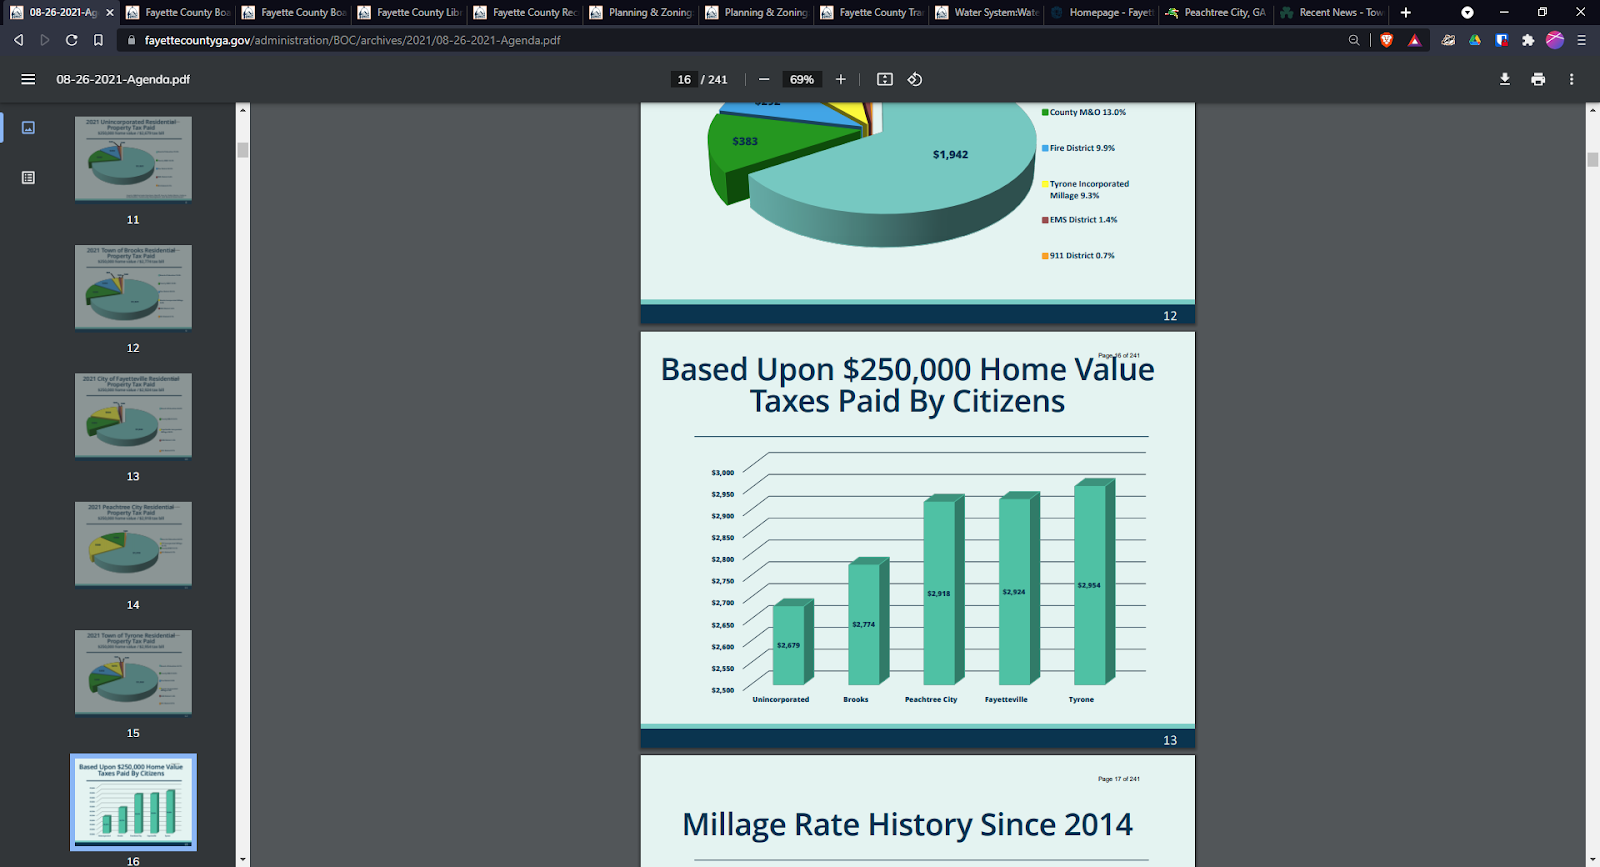Switch to the Fayette County Rec tab
Image resolution: width=1600 pixels, height=867 pixels.
point(525,12)
